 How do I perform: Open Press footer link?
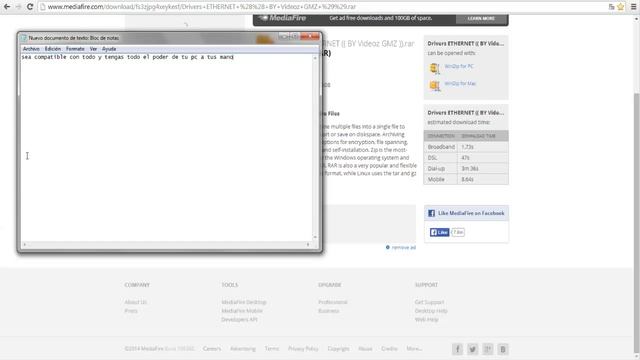131,311
